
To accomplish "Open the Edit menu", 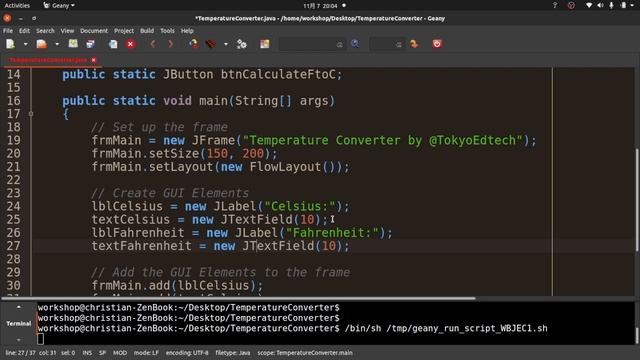I will (x=24, y=31).
